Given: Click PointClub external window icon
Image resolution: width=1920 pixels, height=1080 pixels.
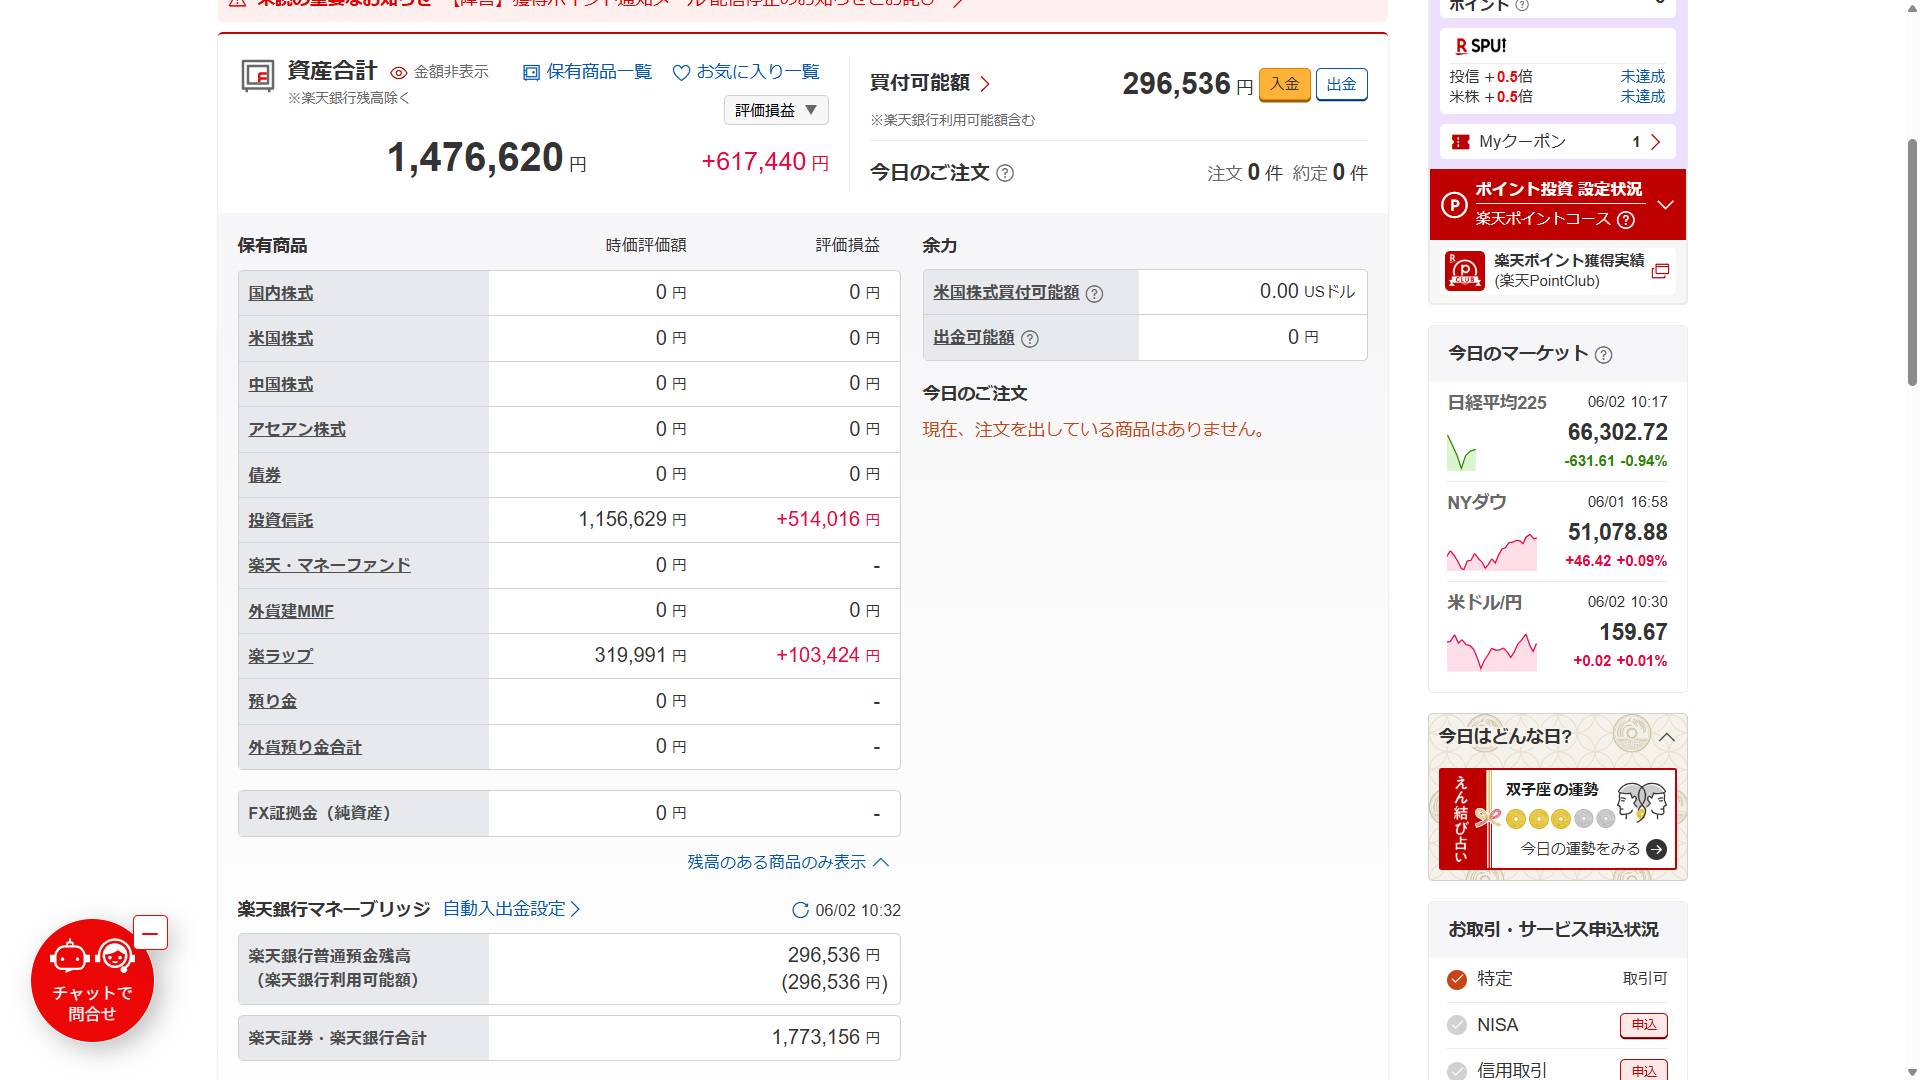Looking at the screenshot, I should (1660, 271).
